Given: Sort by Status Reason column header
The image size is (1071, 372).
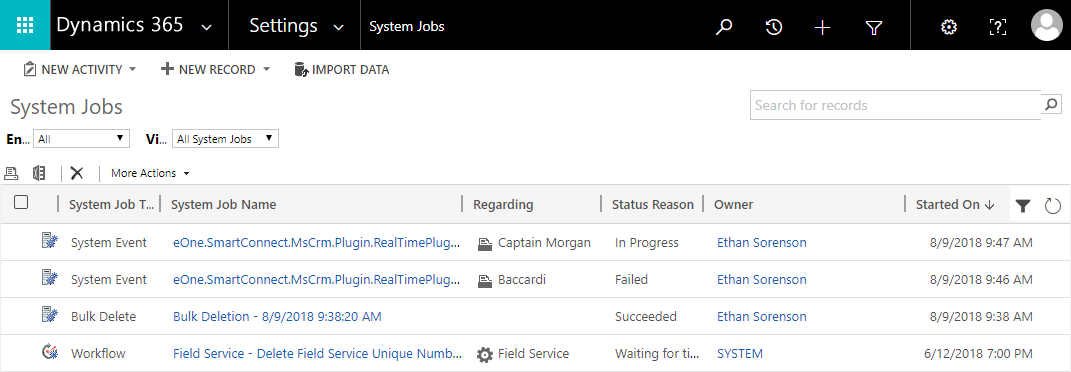Looking at the screenshot, I should point(652,205).
